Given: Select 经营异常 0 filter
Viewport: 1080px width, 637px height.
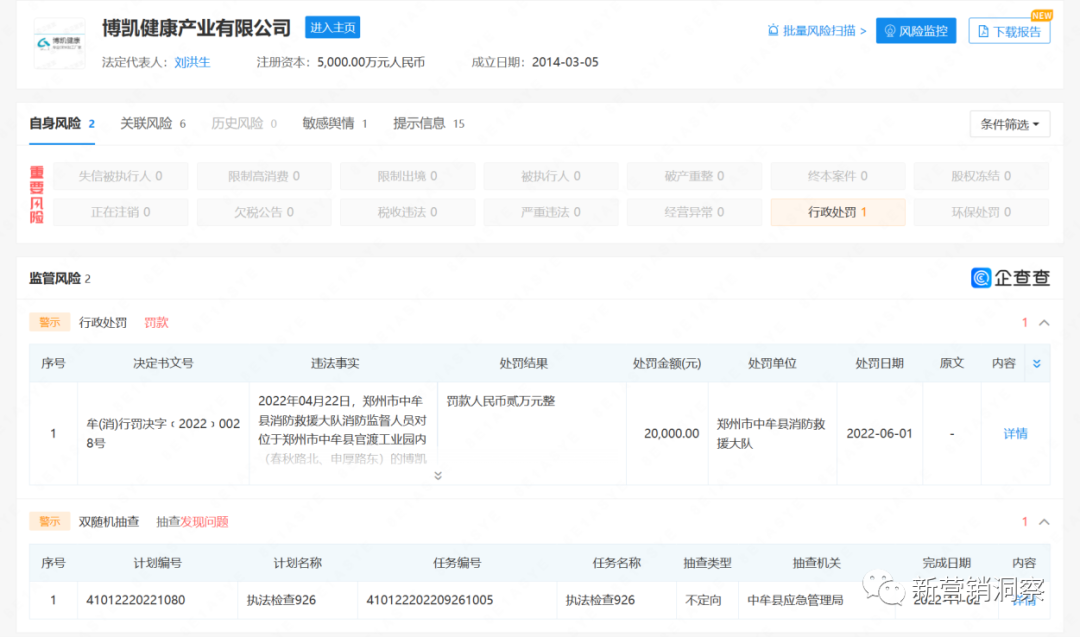Looking at the screenshot, I should [x=694, y=212].
